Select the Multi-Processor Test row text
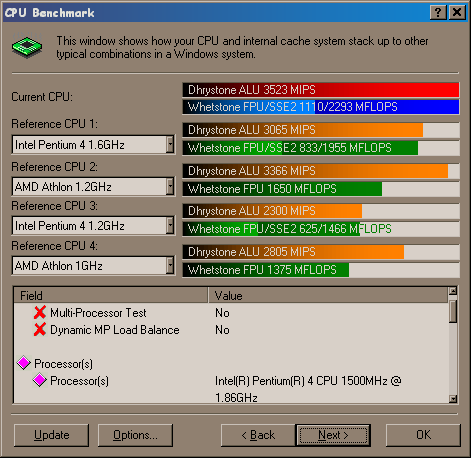471x458 pixels. coord(98,313)
